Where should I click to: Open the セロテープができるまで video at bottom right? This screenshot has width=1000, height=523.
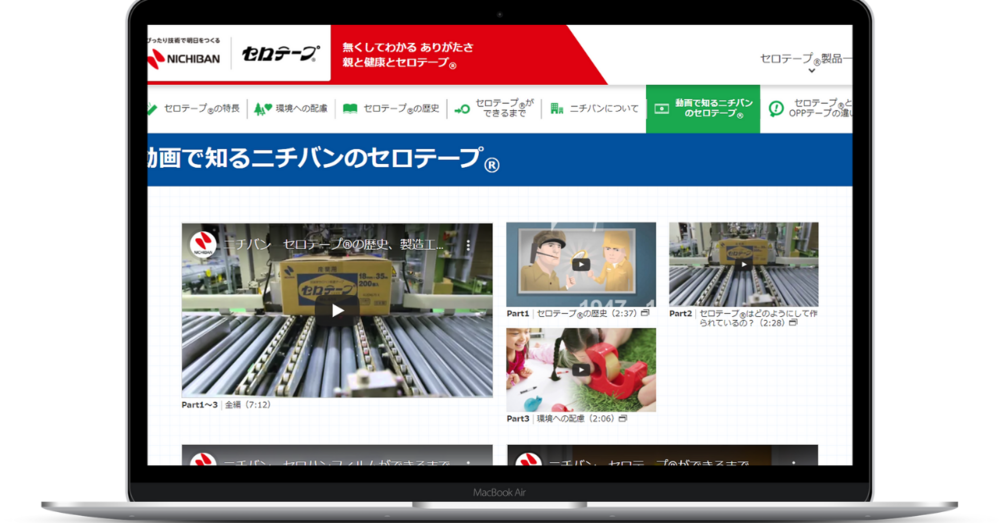pos(663,455)
